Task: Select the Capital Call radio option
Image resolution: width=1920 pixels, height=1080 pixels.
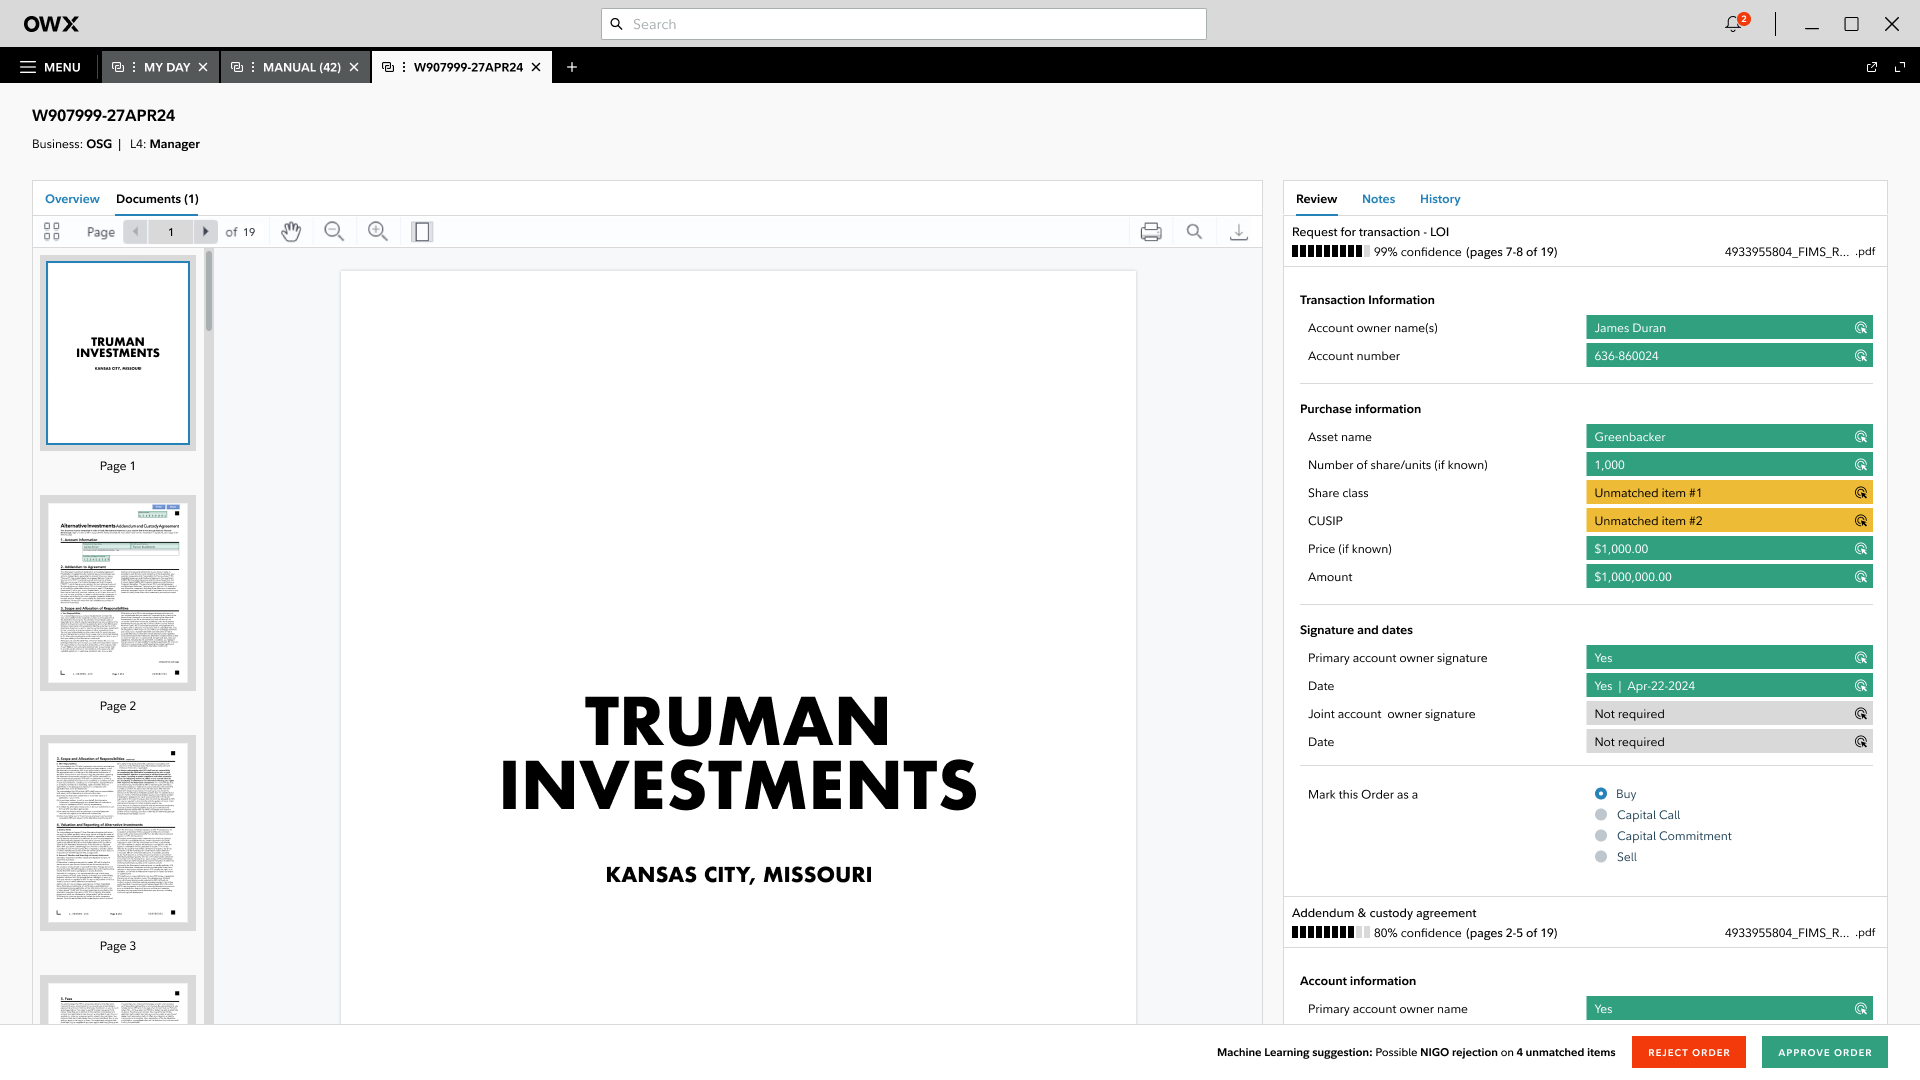Action: coord(1601,815)
